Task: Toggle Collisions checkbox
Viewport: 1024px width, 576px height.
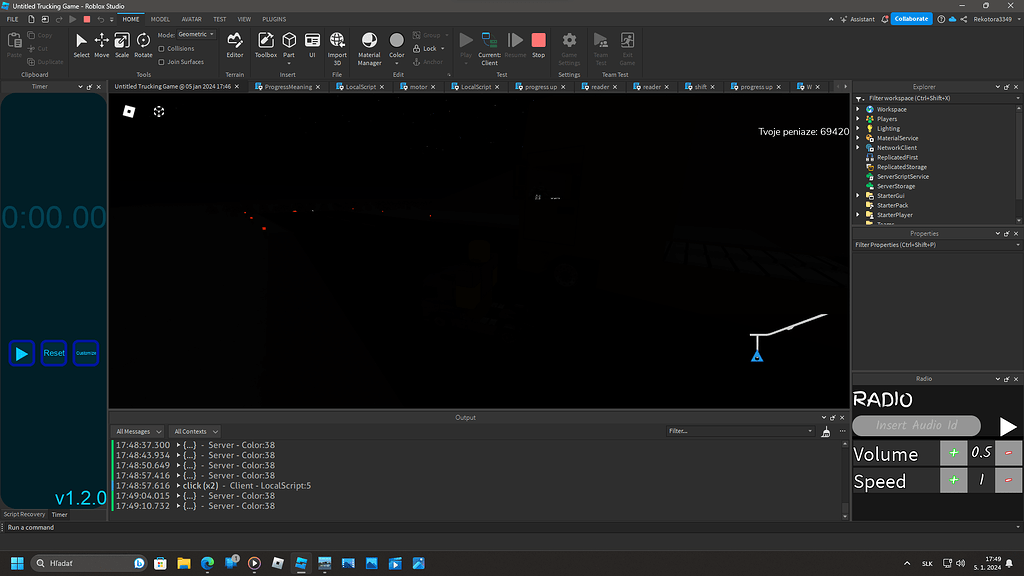Action: (x=161, y=48)
